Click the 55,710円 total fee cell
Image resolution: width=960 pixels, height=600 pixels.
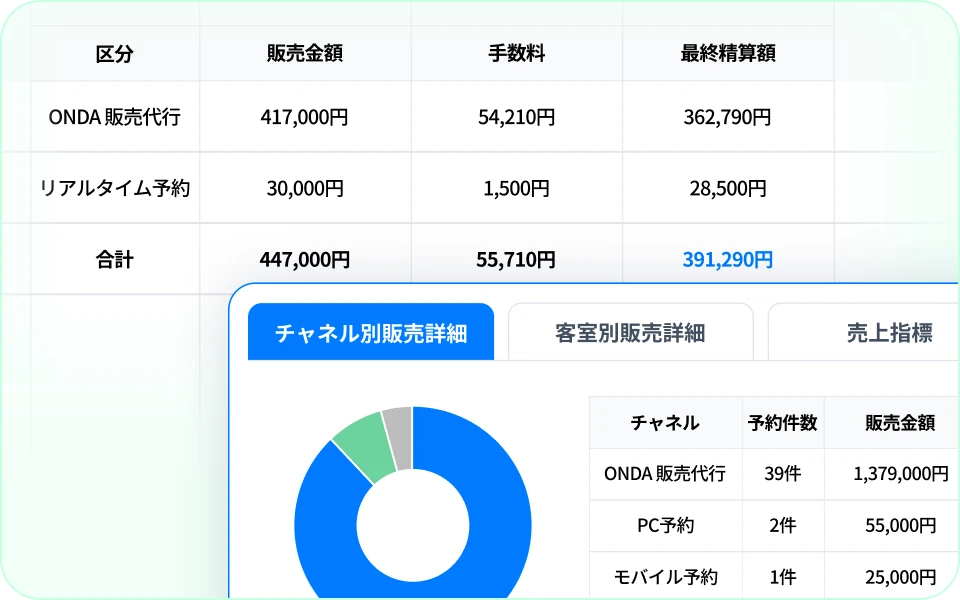pyautogui.click(x=516, y=260)
